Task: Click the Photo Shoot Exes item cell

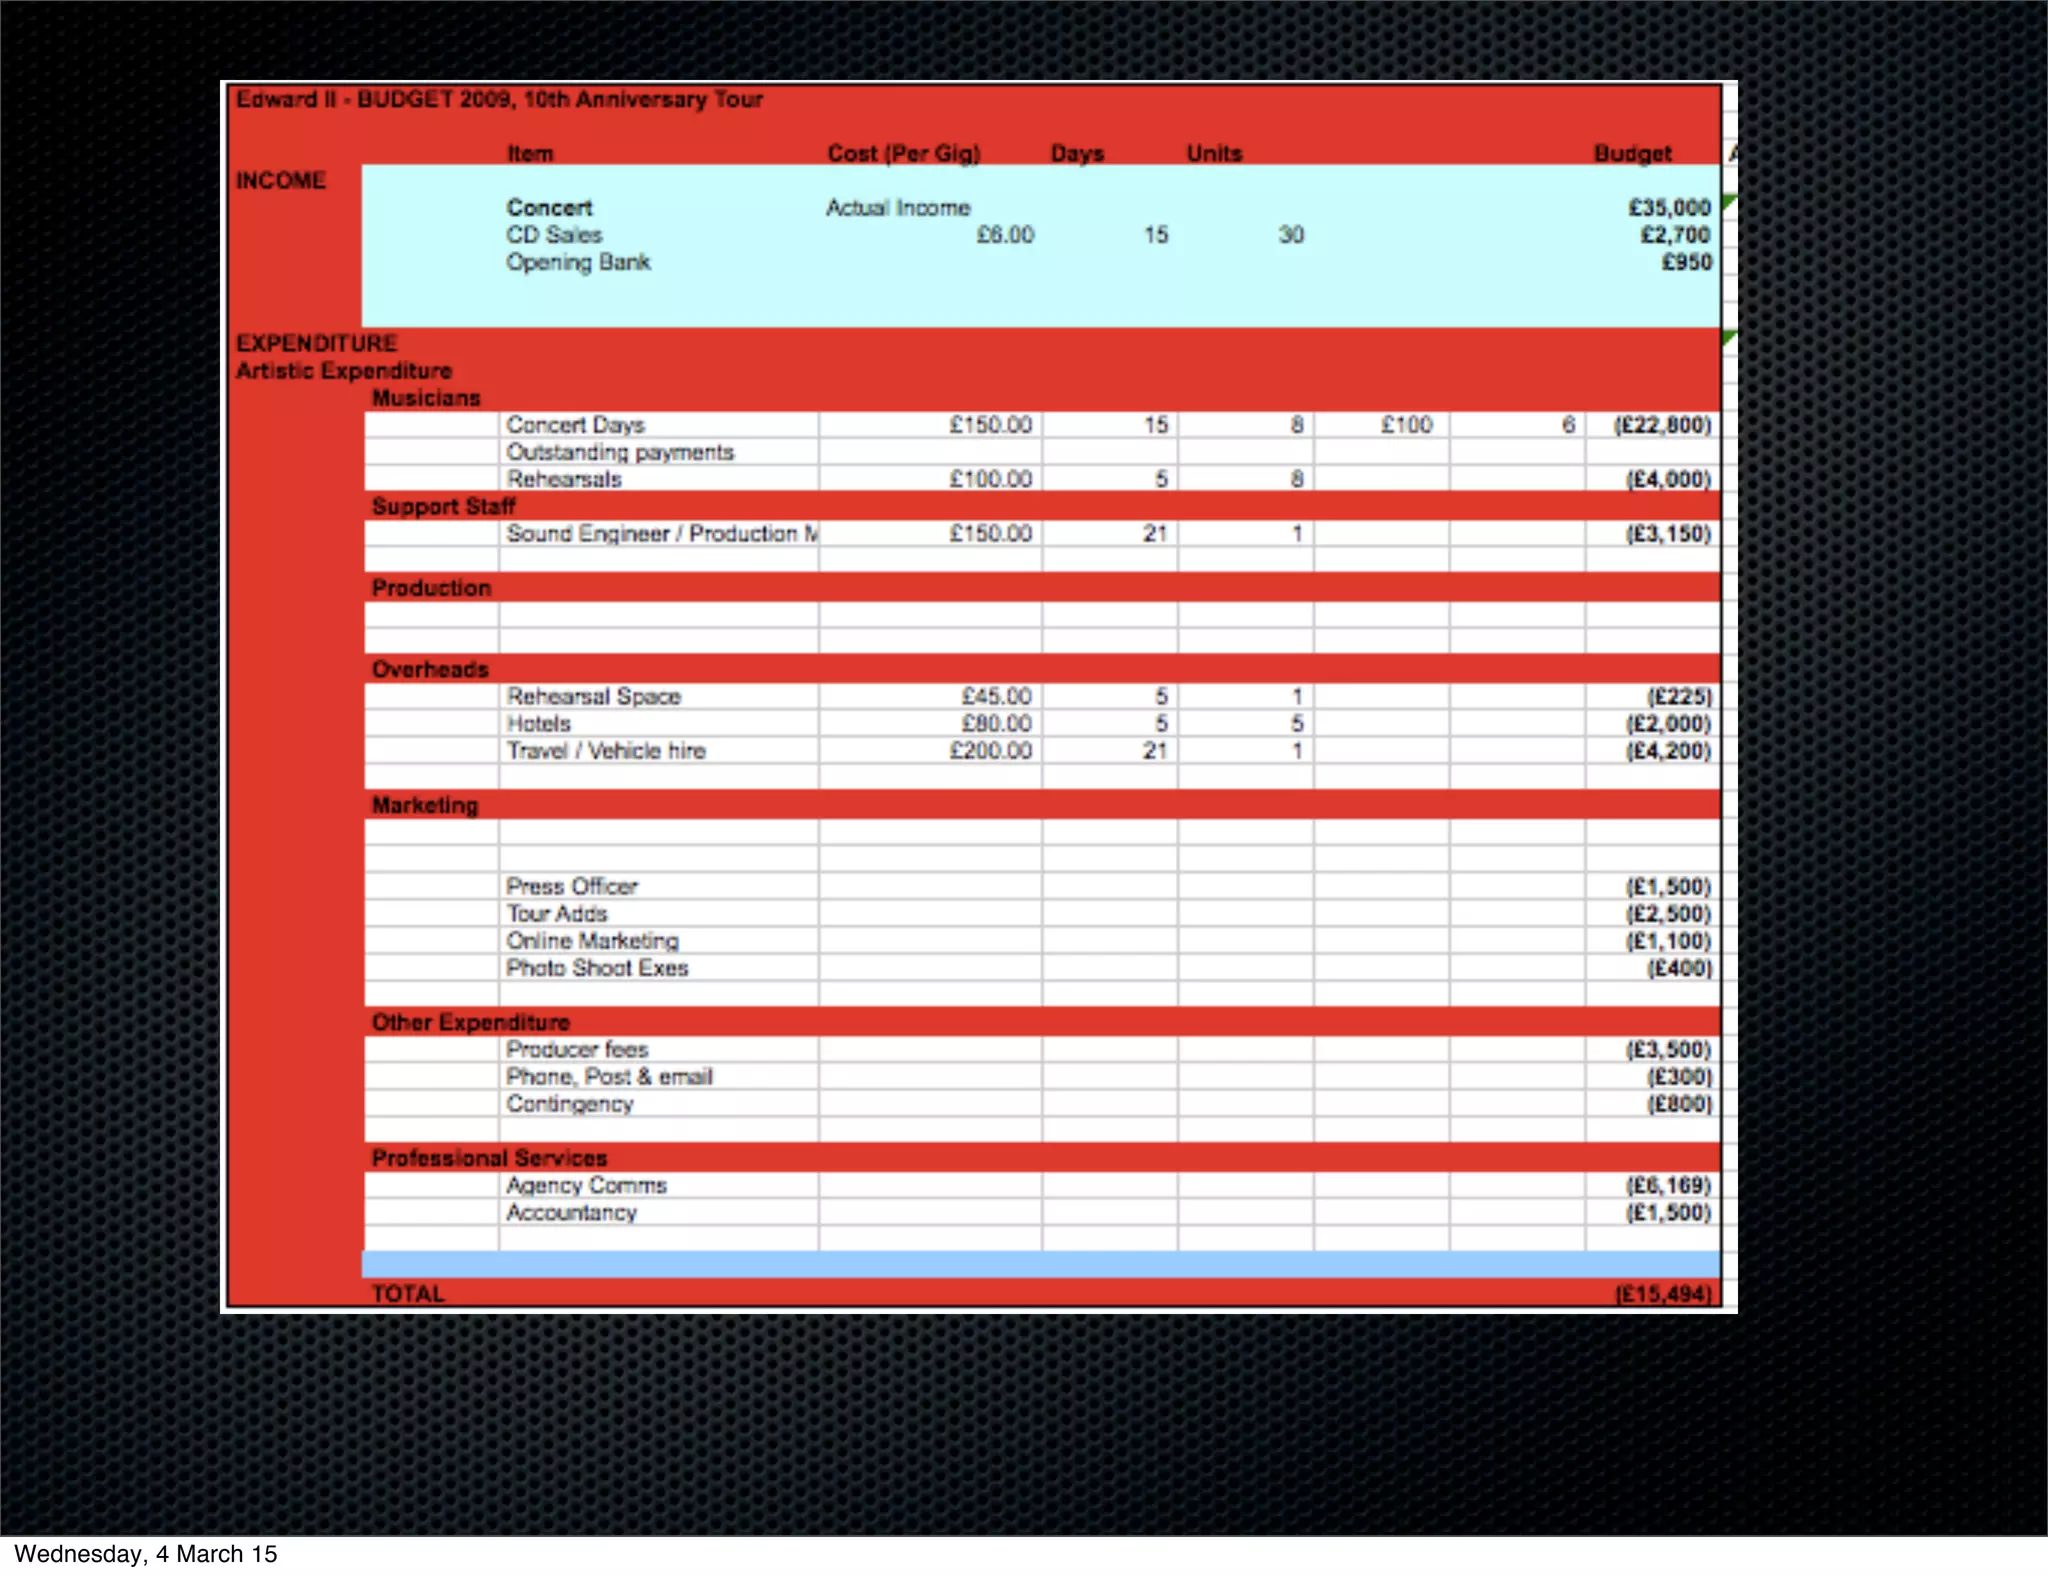Action: click(x=597, y=968)
